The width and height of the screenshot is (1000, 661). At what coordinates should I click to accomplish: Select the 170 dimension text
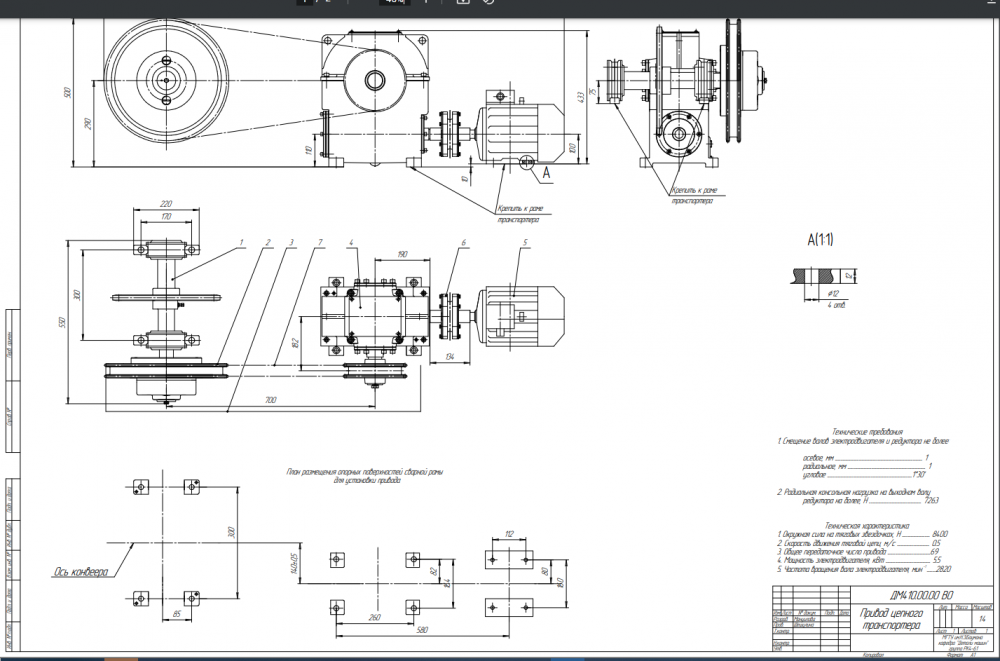pos(166,217)
